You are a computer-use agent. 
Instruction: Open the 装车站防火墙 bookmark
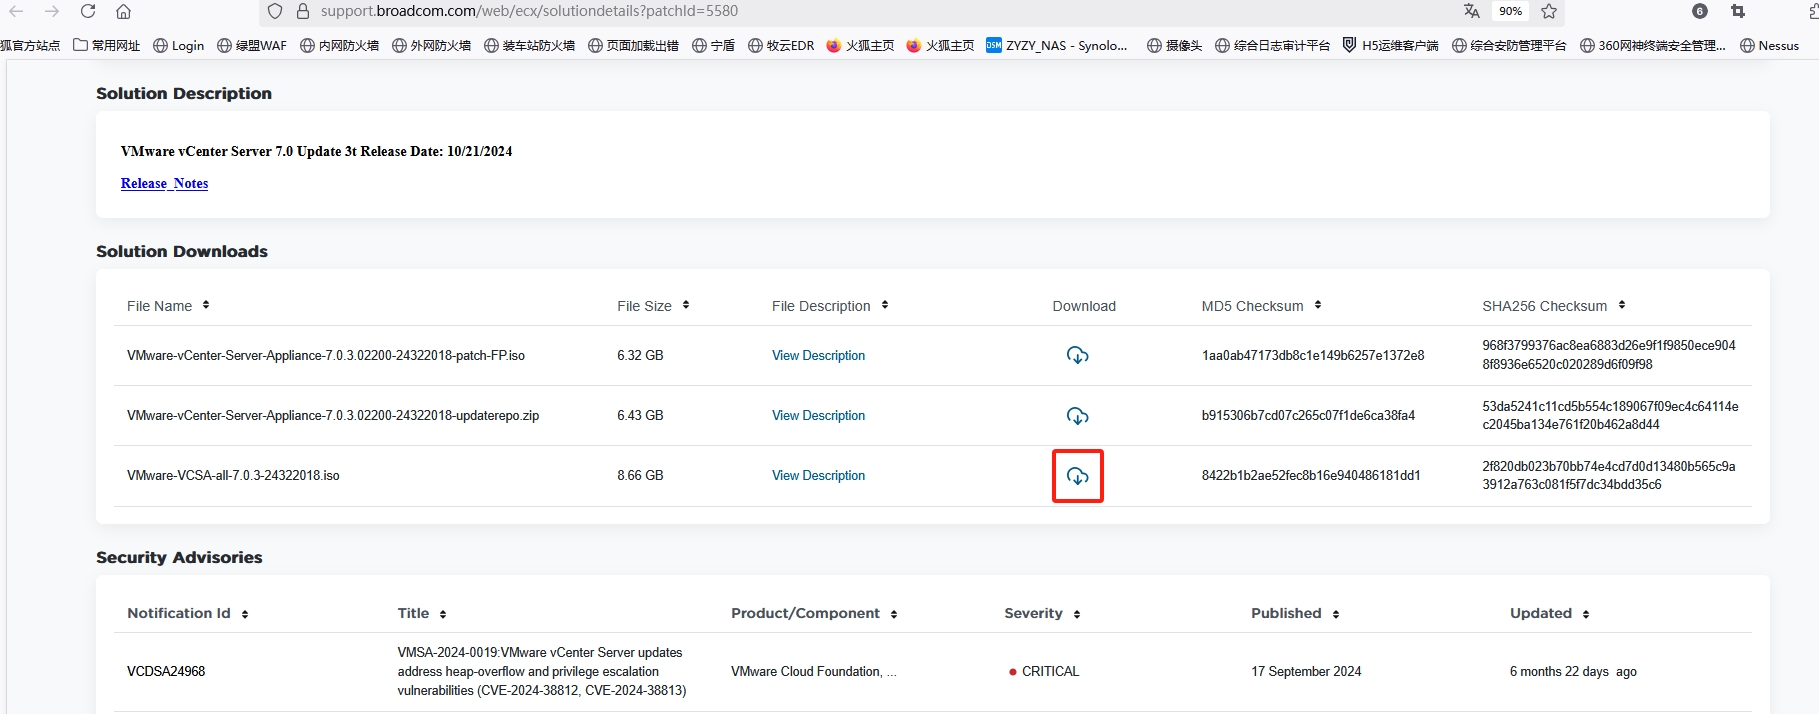tap(530, 45)
